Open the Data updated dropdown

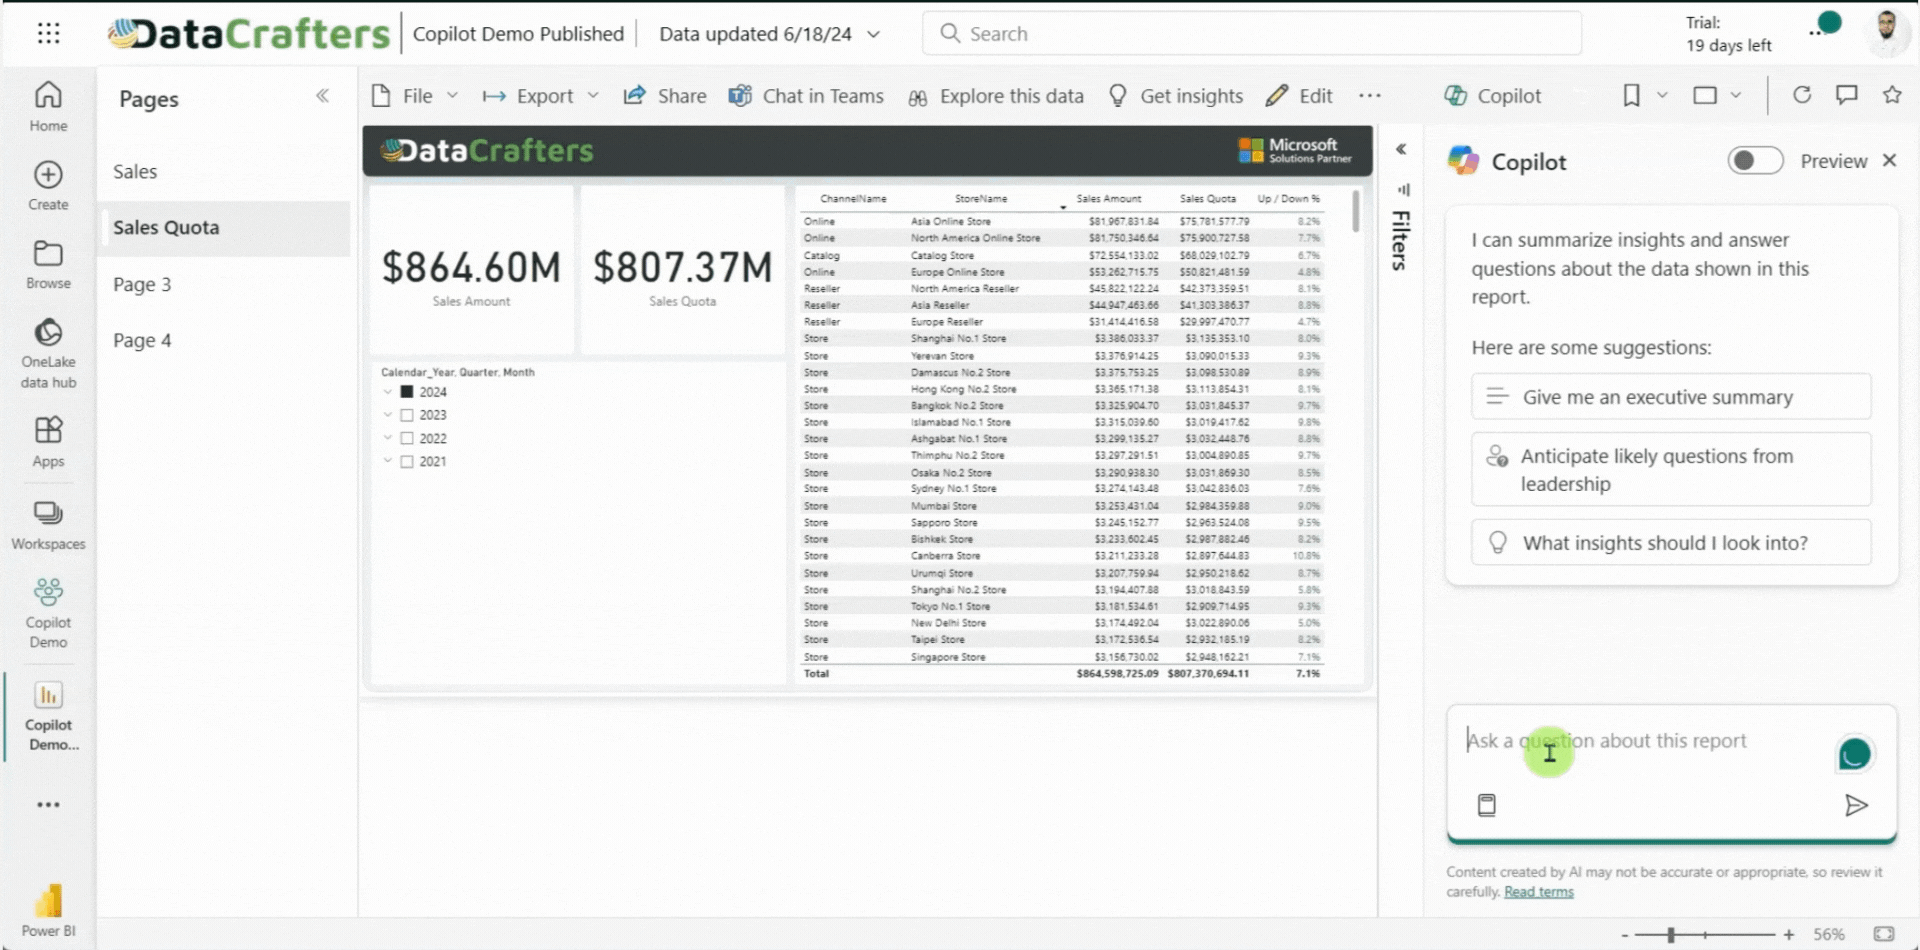[x=873, y=34]
